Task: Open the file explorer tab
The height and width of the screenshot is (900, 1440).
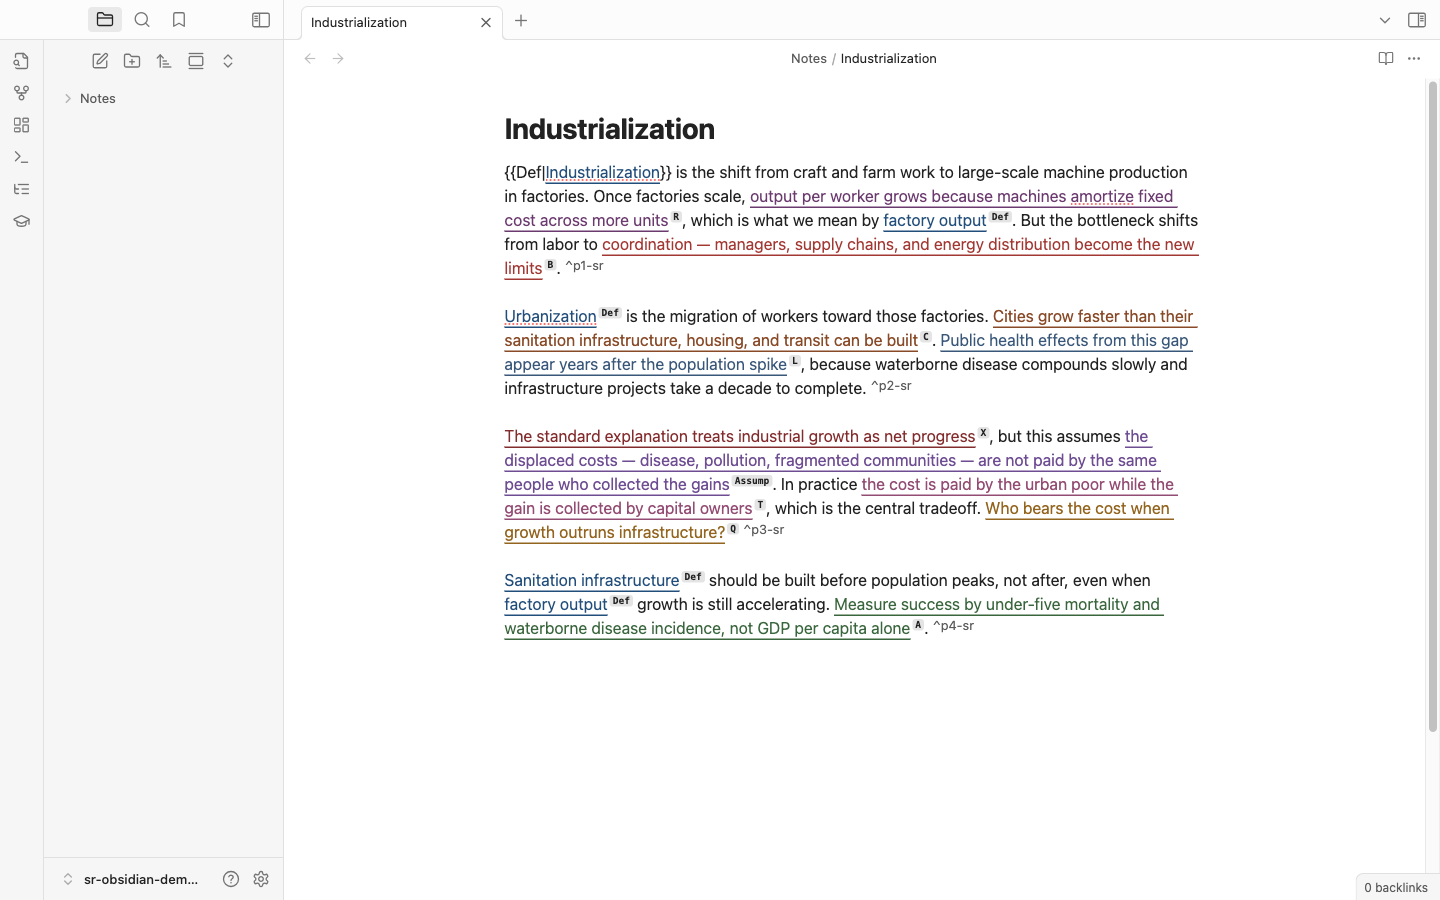Action: click(x=105, y=20)
